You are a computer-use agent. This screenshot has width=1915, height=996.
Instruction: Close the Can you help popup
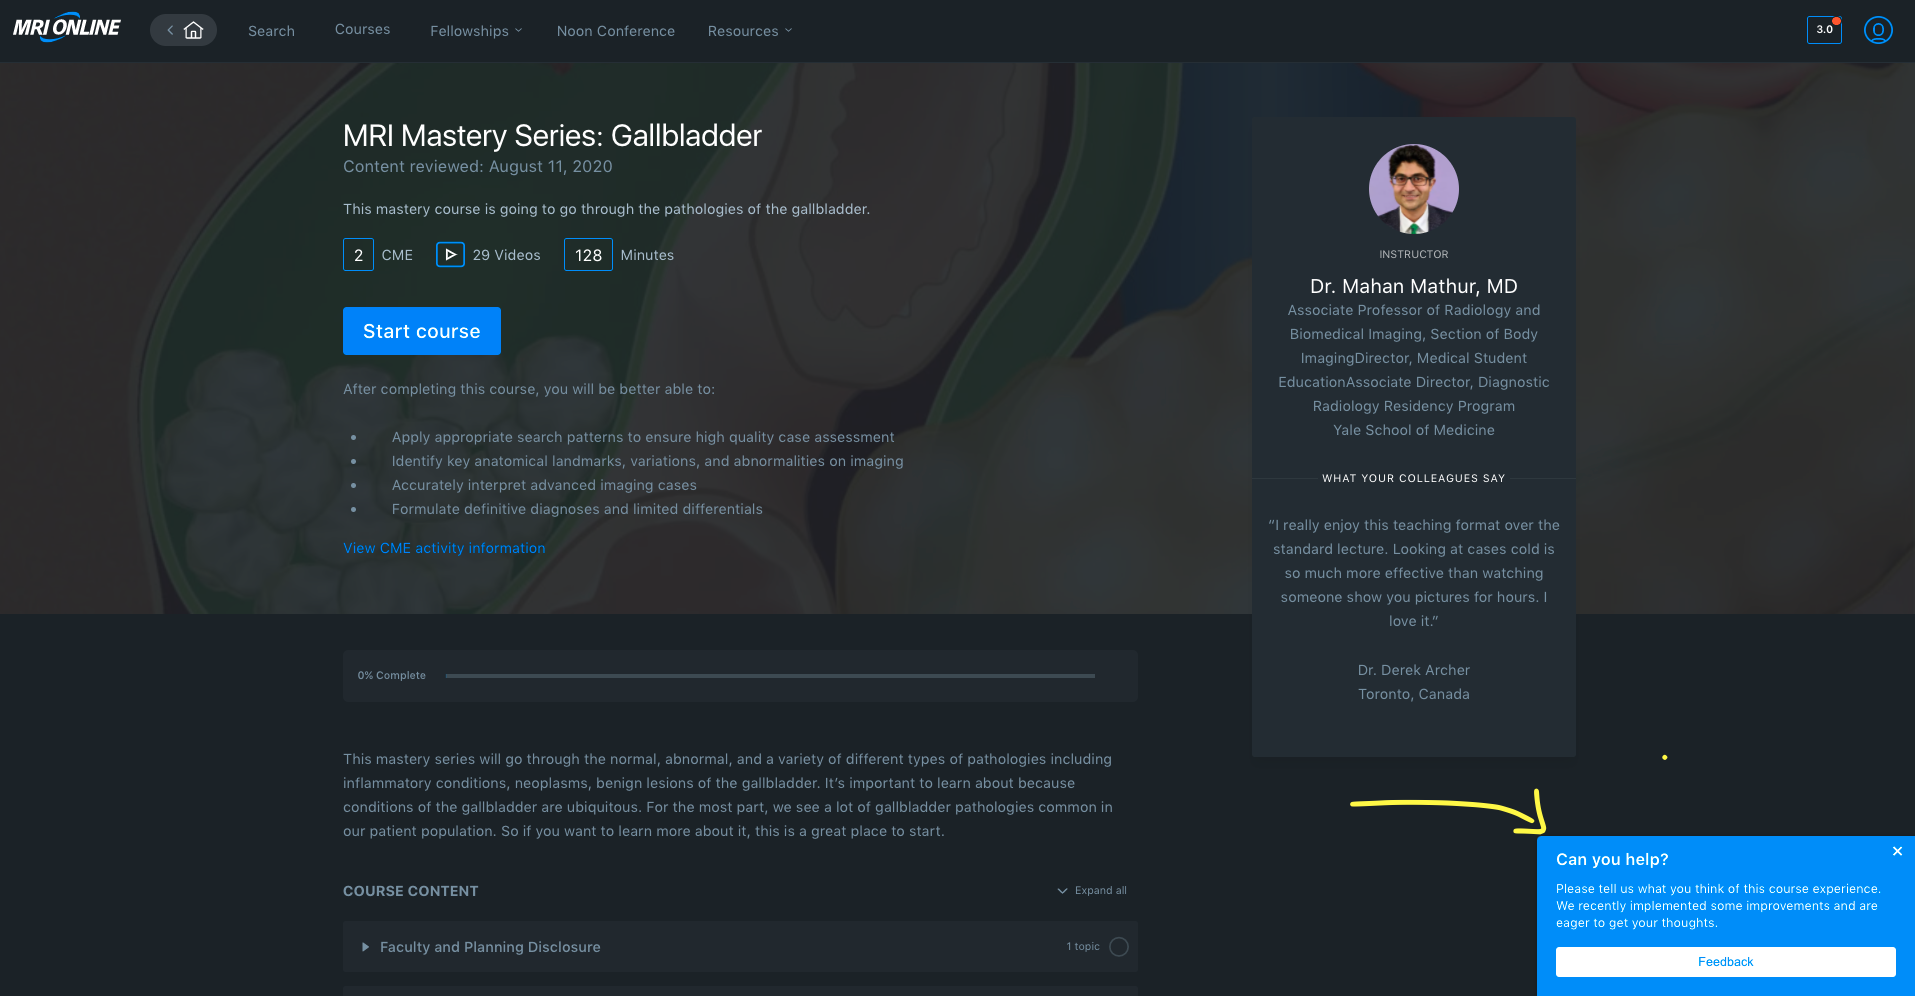tap(1896, 852)
